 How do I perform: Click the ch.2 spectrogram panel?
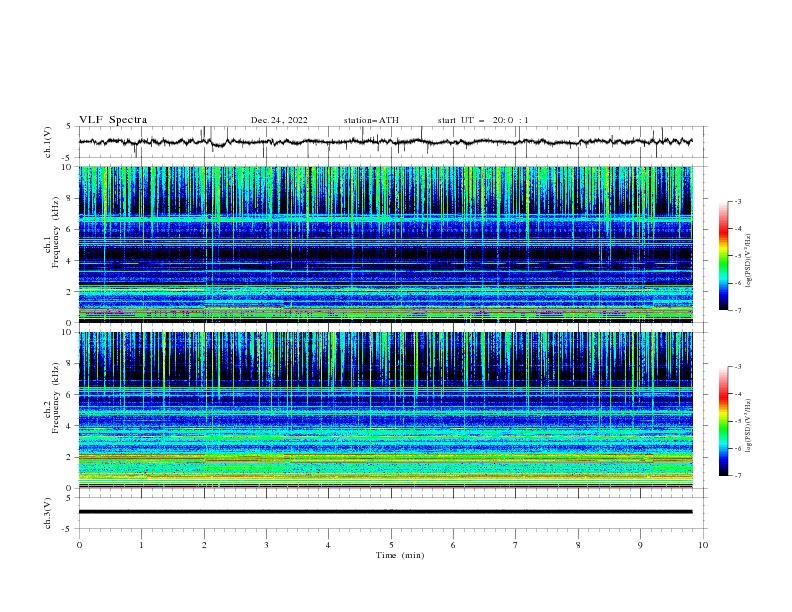click(386, 410)
